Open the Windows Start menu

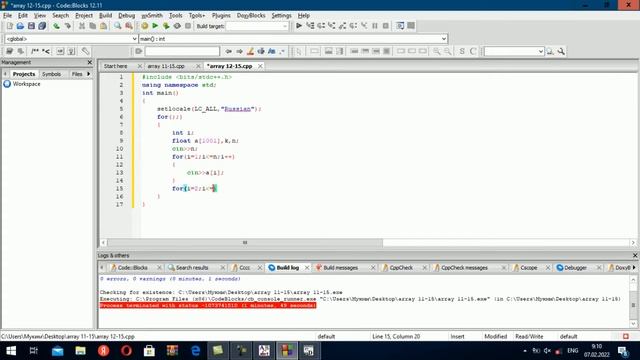pyautogui.click(x=11, y=351)
